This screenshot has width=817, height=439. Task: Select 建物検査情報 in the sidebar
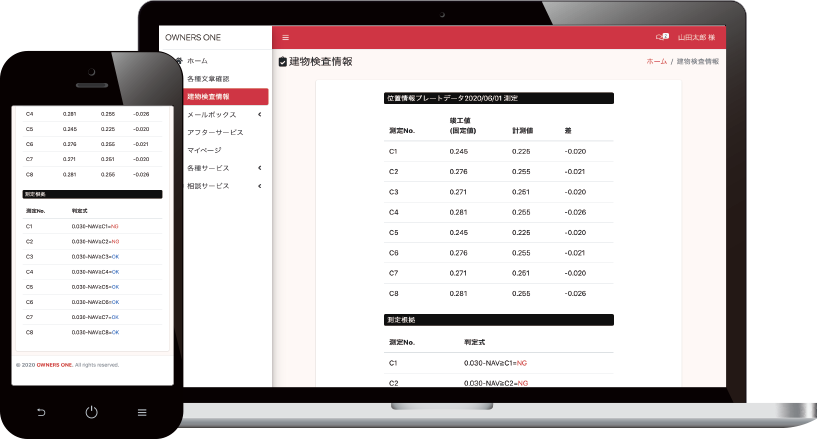coord(226,97)
